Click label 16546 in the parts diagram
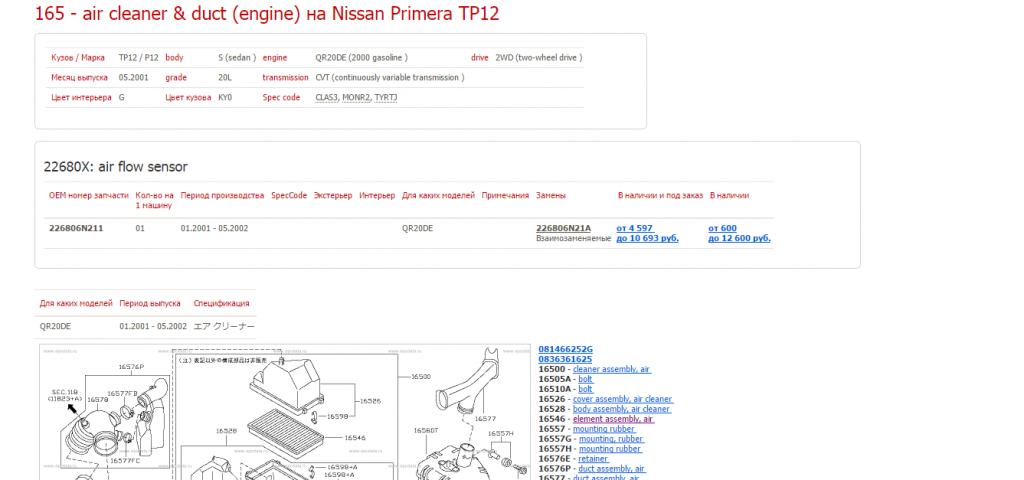 354,438
